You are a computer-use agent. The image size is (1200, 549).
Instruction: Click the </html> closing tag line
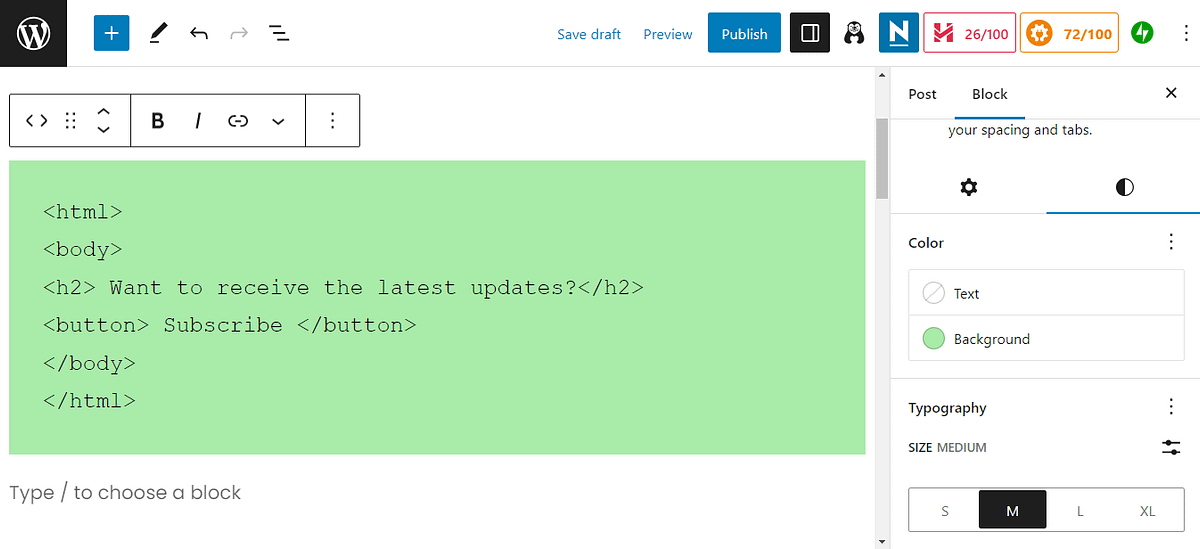tap(89, 401)
